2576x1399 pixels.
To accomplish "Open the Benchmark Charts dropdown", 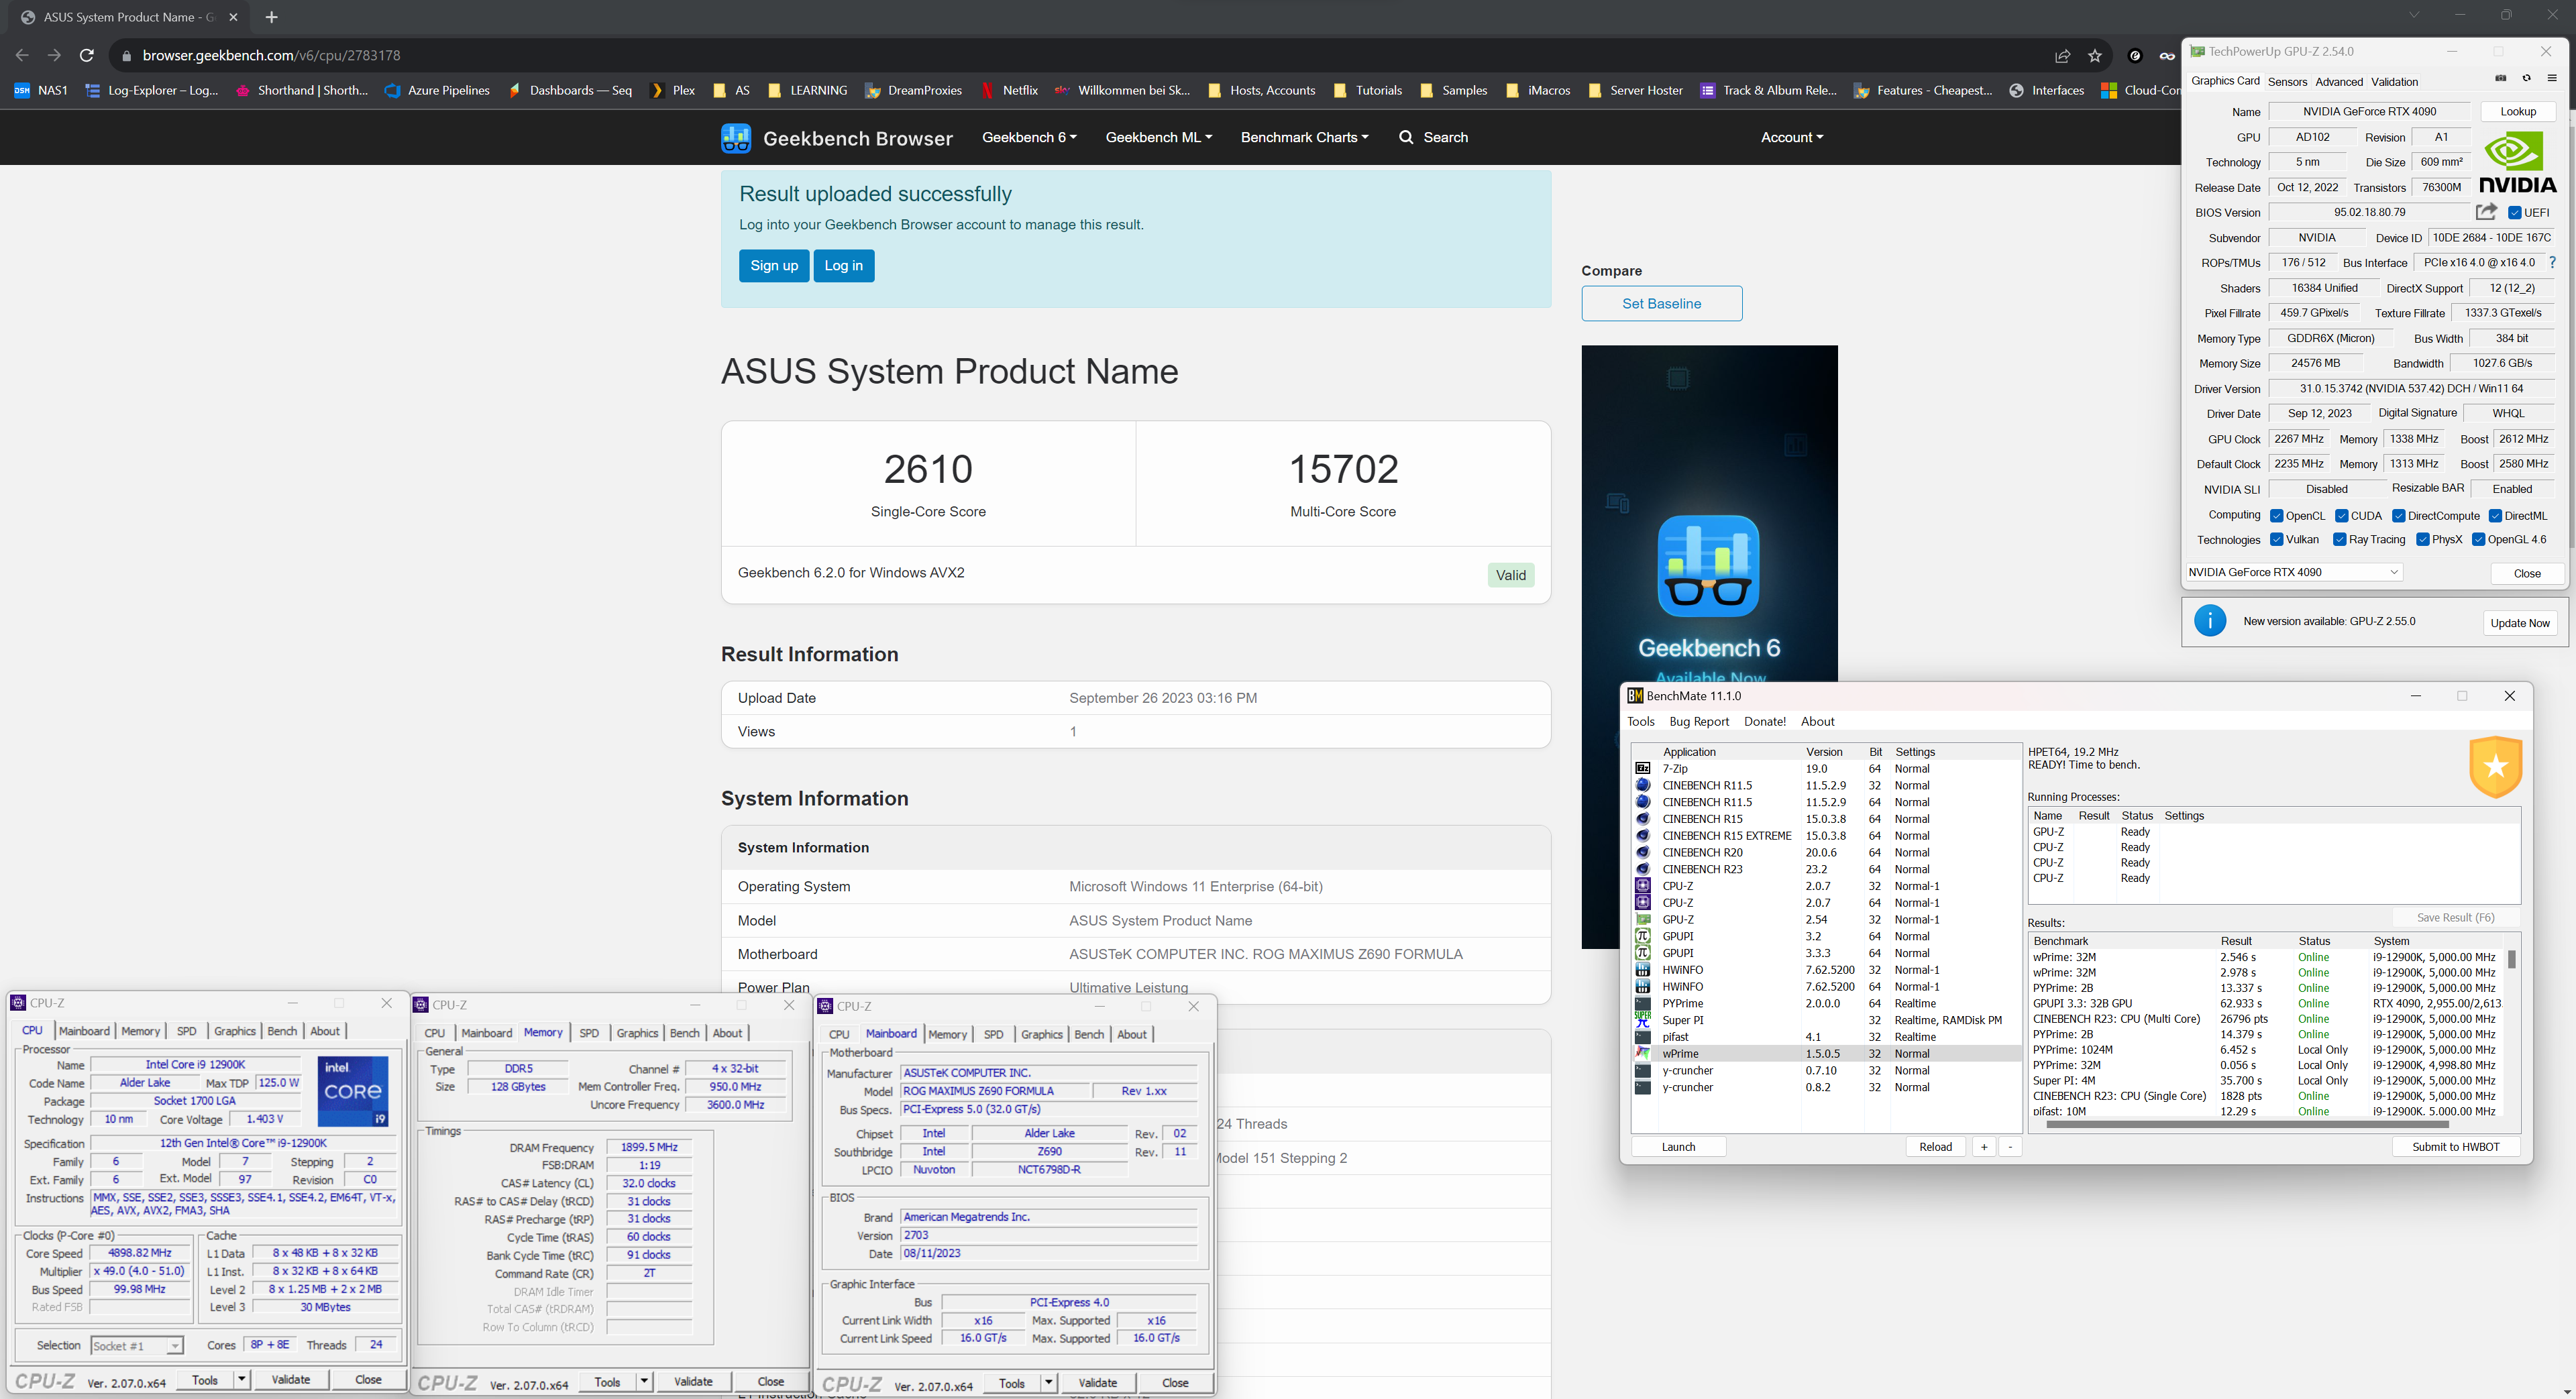I will click(1304, 138).
